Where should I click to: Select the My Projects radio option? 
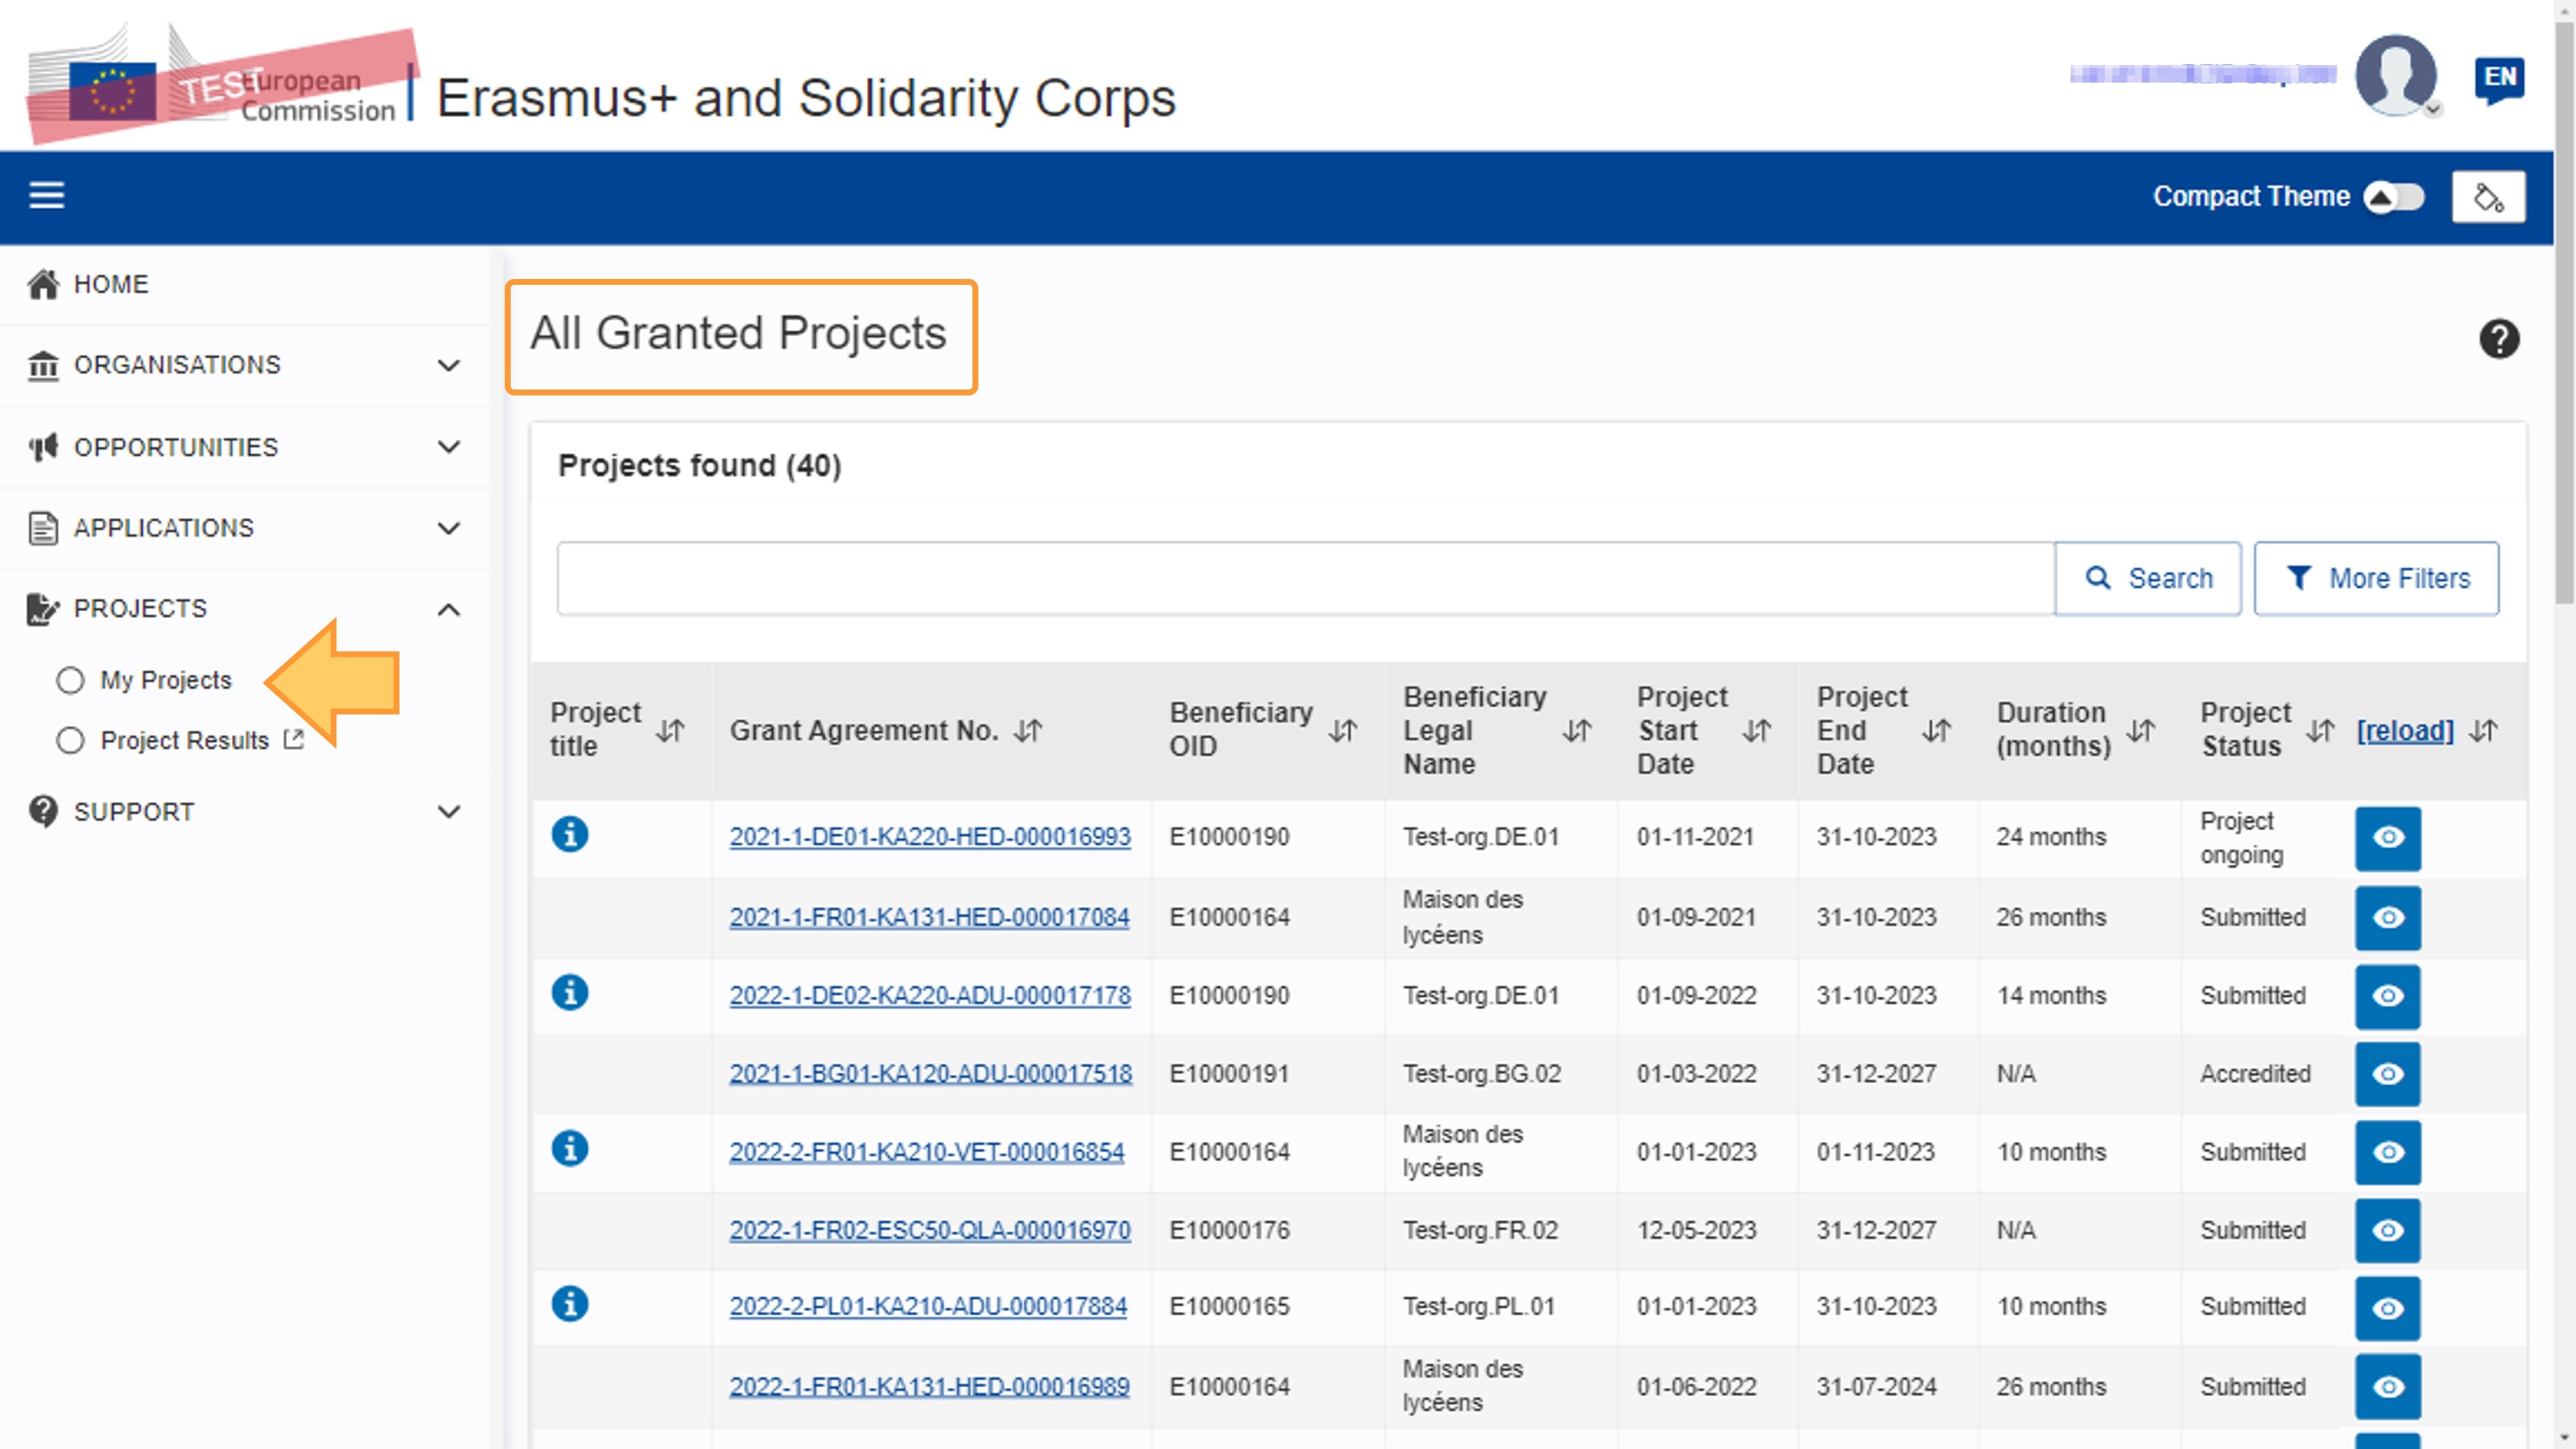(70, 680)
